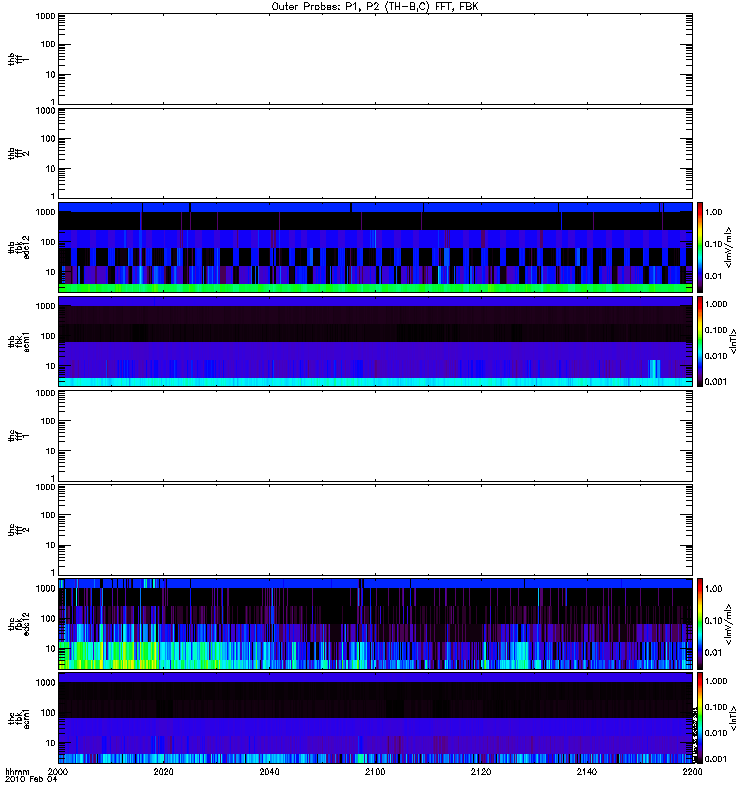Screen dimensions: 750x800
Task: Click the rotated 'thb fbk scm1' panel label
Action: pos(19,341)
